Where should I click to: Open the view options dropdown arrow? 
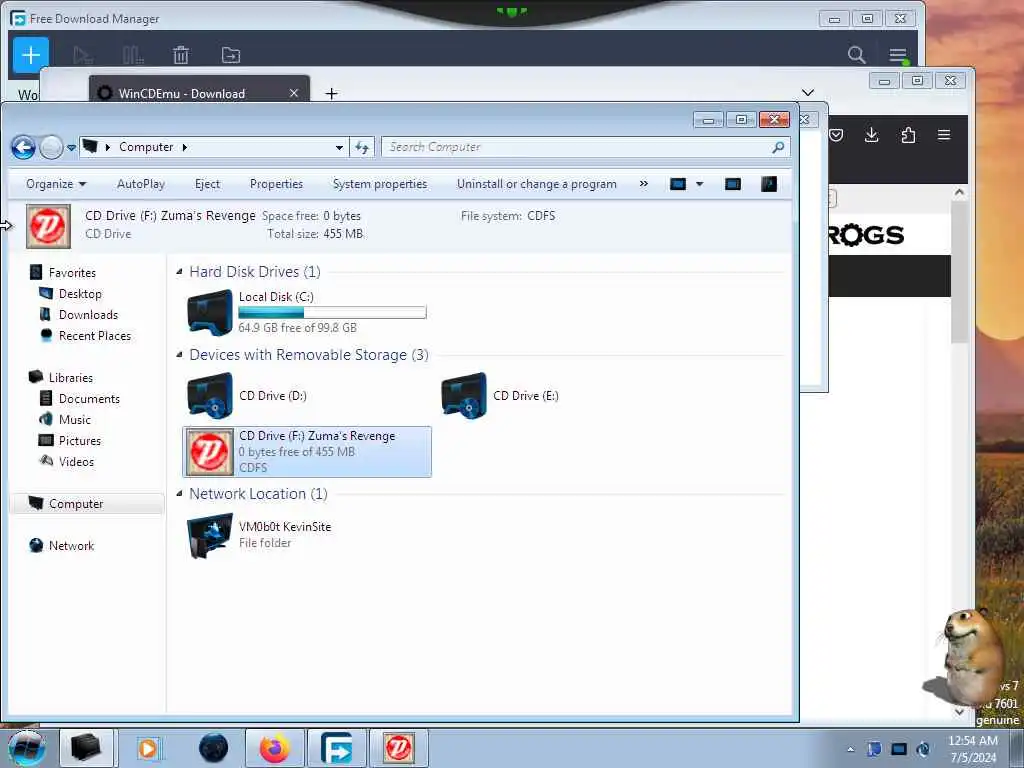[699, 184]
